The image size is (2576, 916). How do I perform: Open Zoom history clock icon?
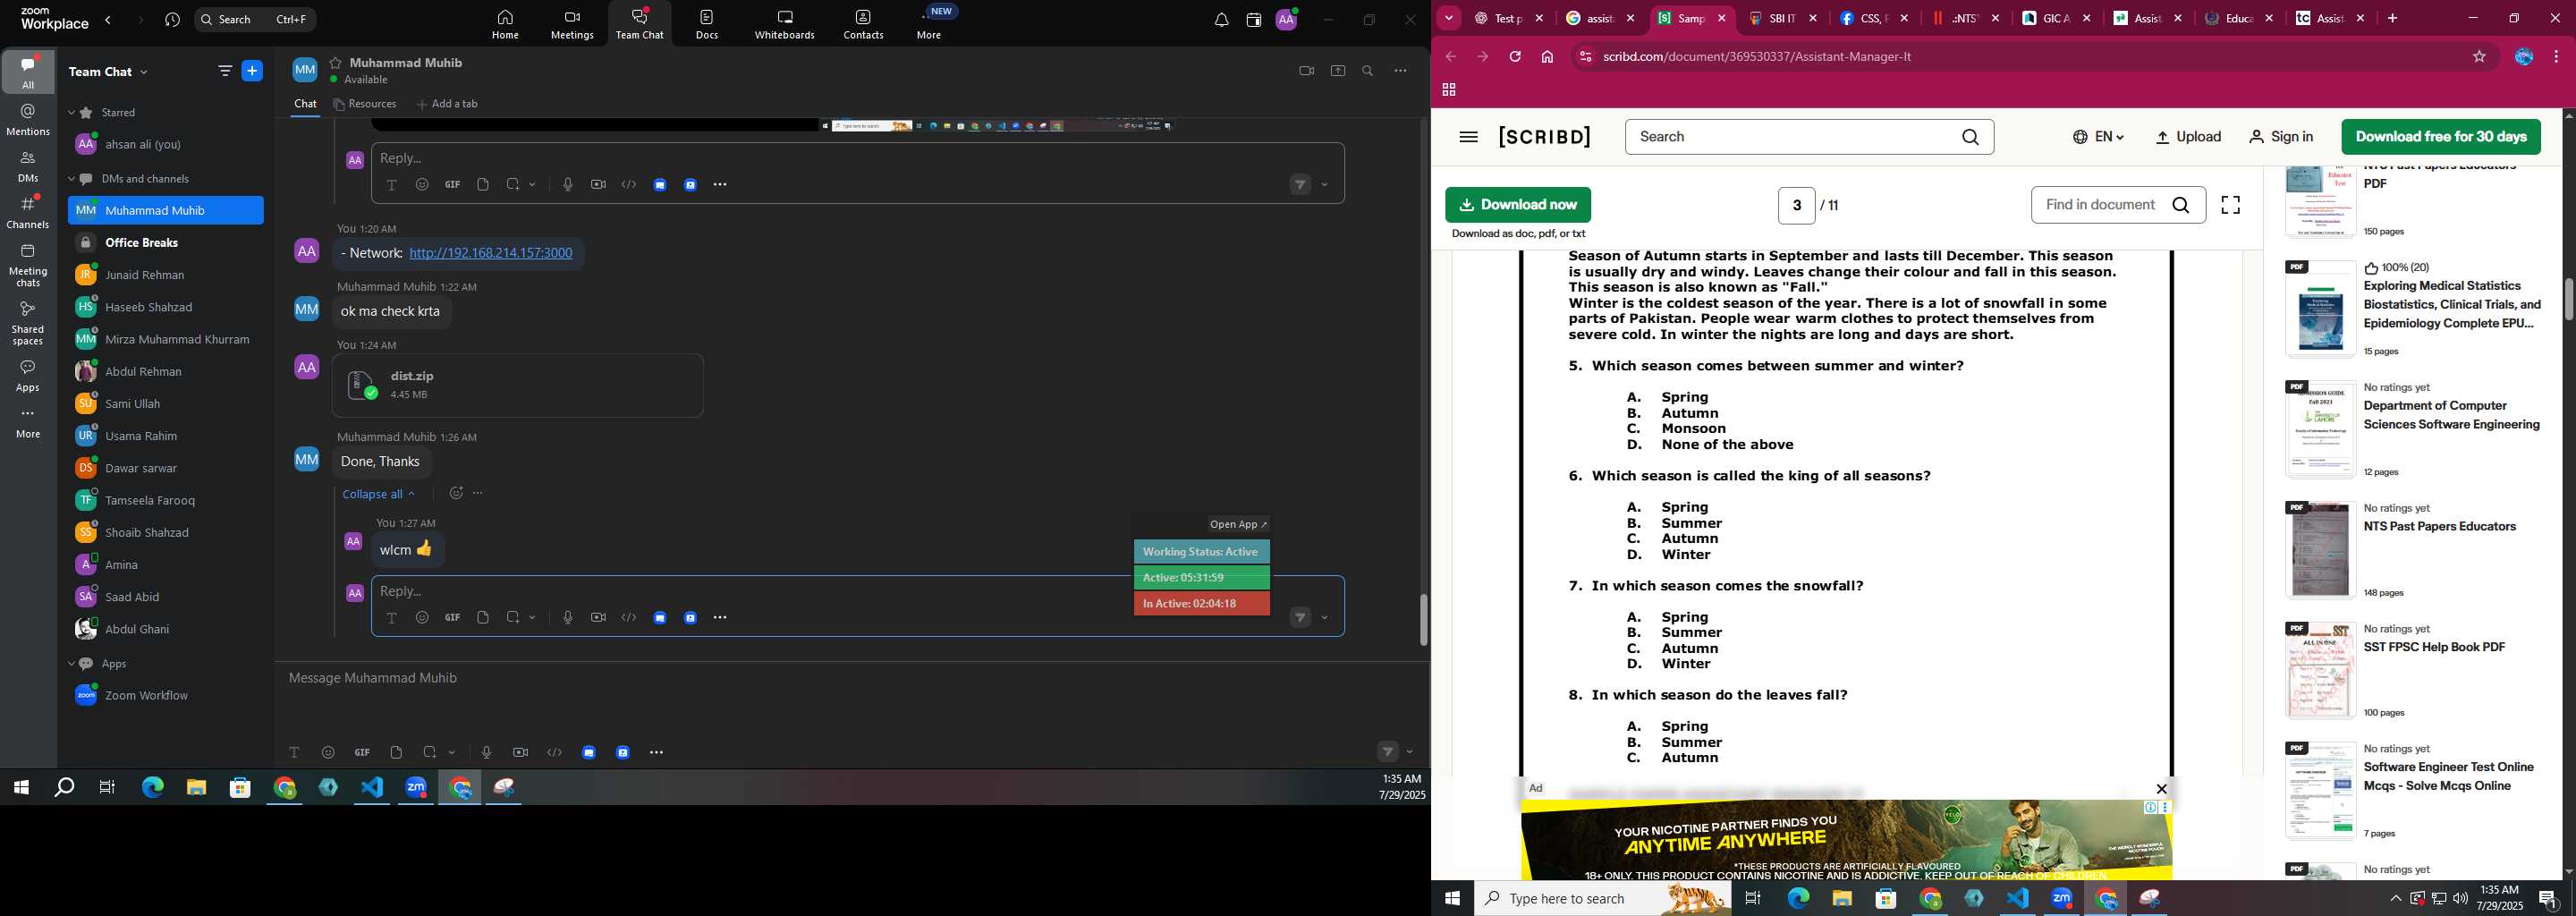tap(172, 20)
